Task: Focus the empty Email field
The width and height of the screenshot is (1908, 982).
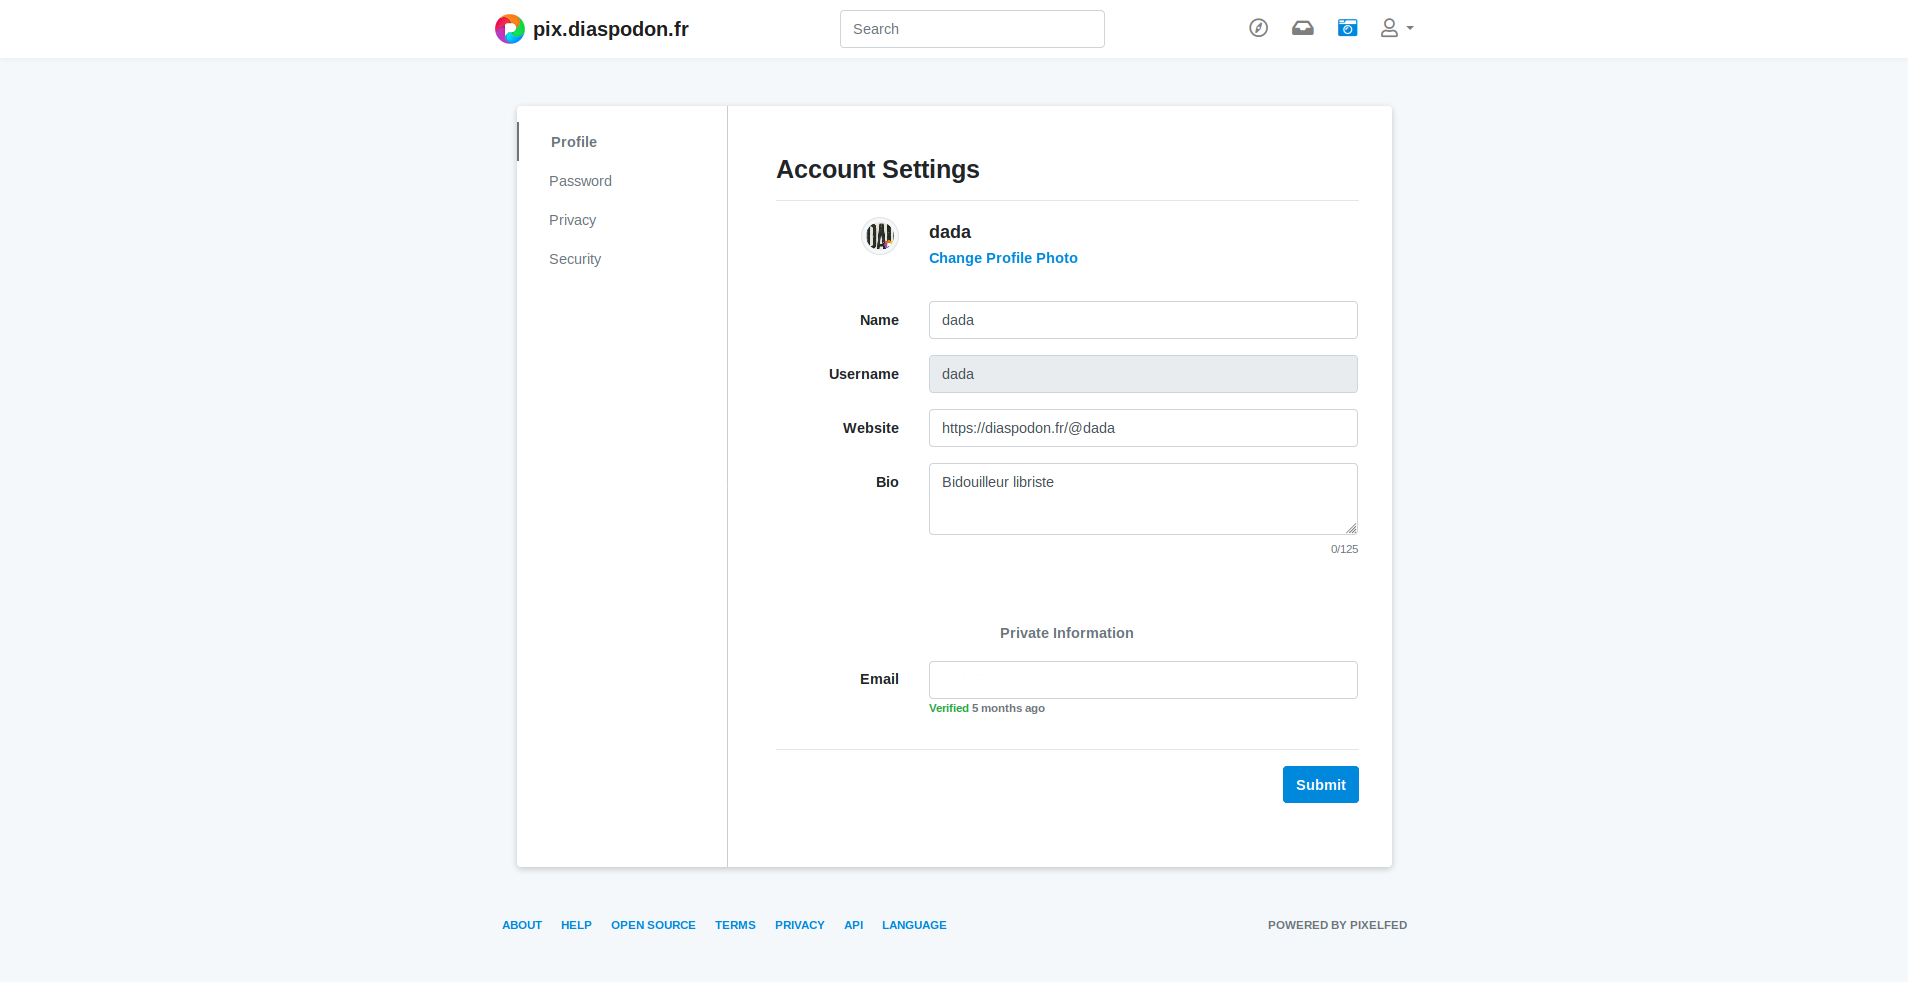Action: (1142, 680)
